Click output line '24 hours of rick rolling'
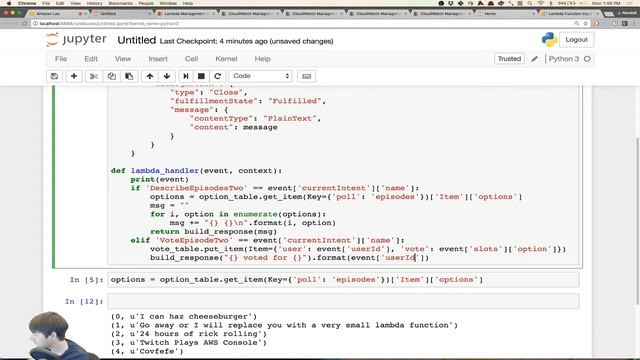Image resolution: width=640 pixels, height=360 pixels. tap(189, 334)
